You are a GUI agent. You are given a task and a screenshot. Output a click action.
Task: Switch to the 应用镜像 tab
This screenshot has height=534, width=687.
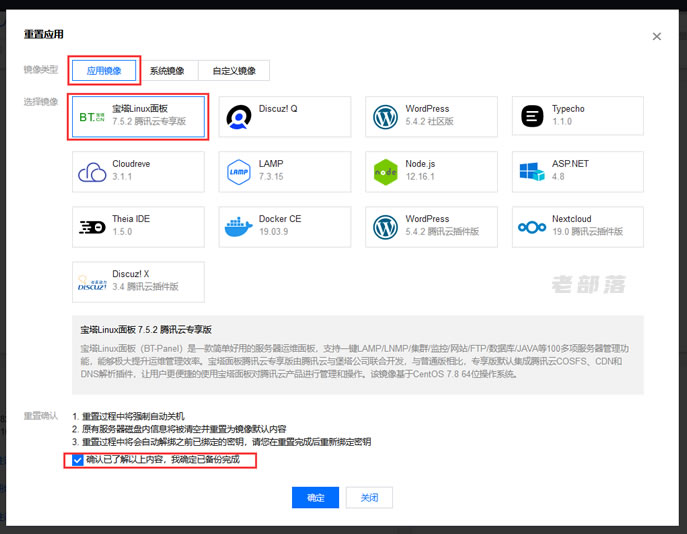point(104,71)
